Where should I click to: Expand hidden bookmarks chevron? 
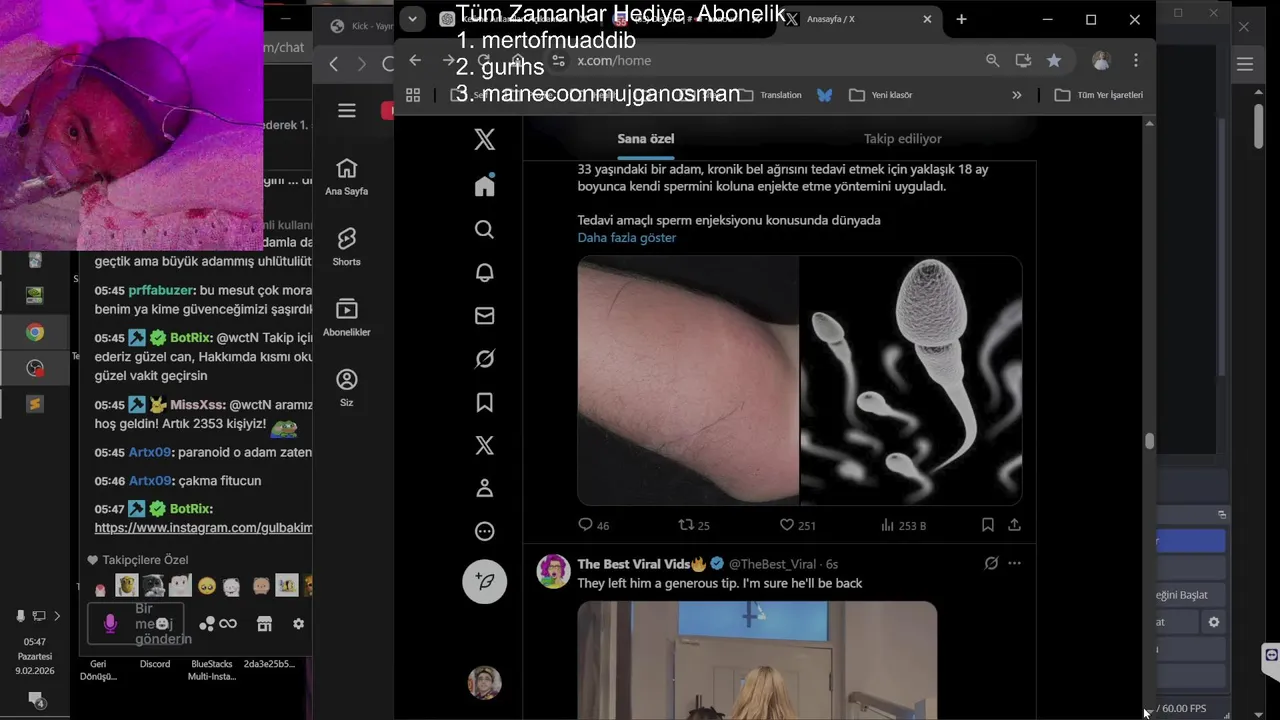1017,95
